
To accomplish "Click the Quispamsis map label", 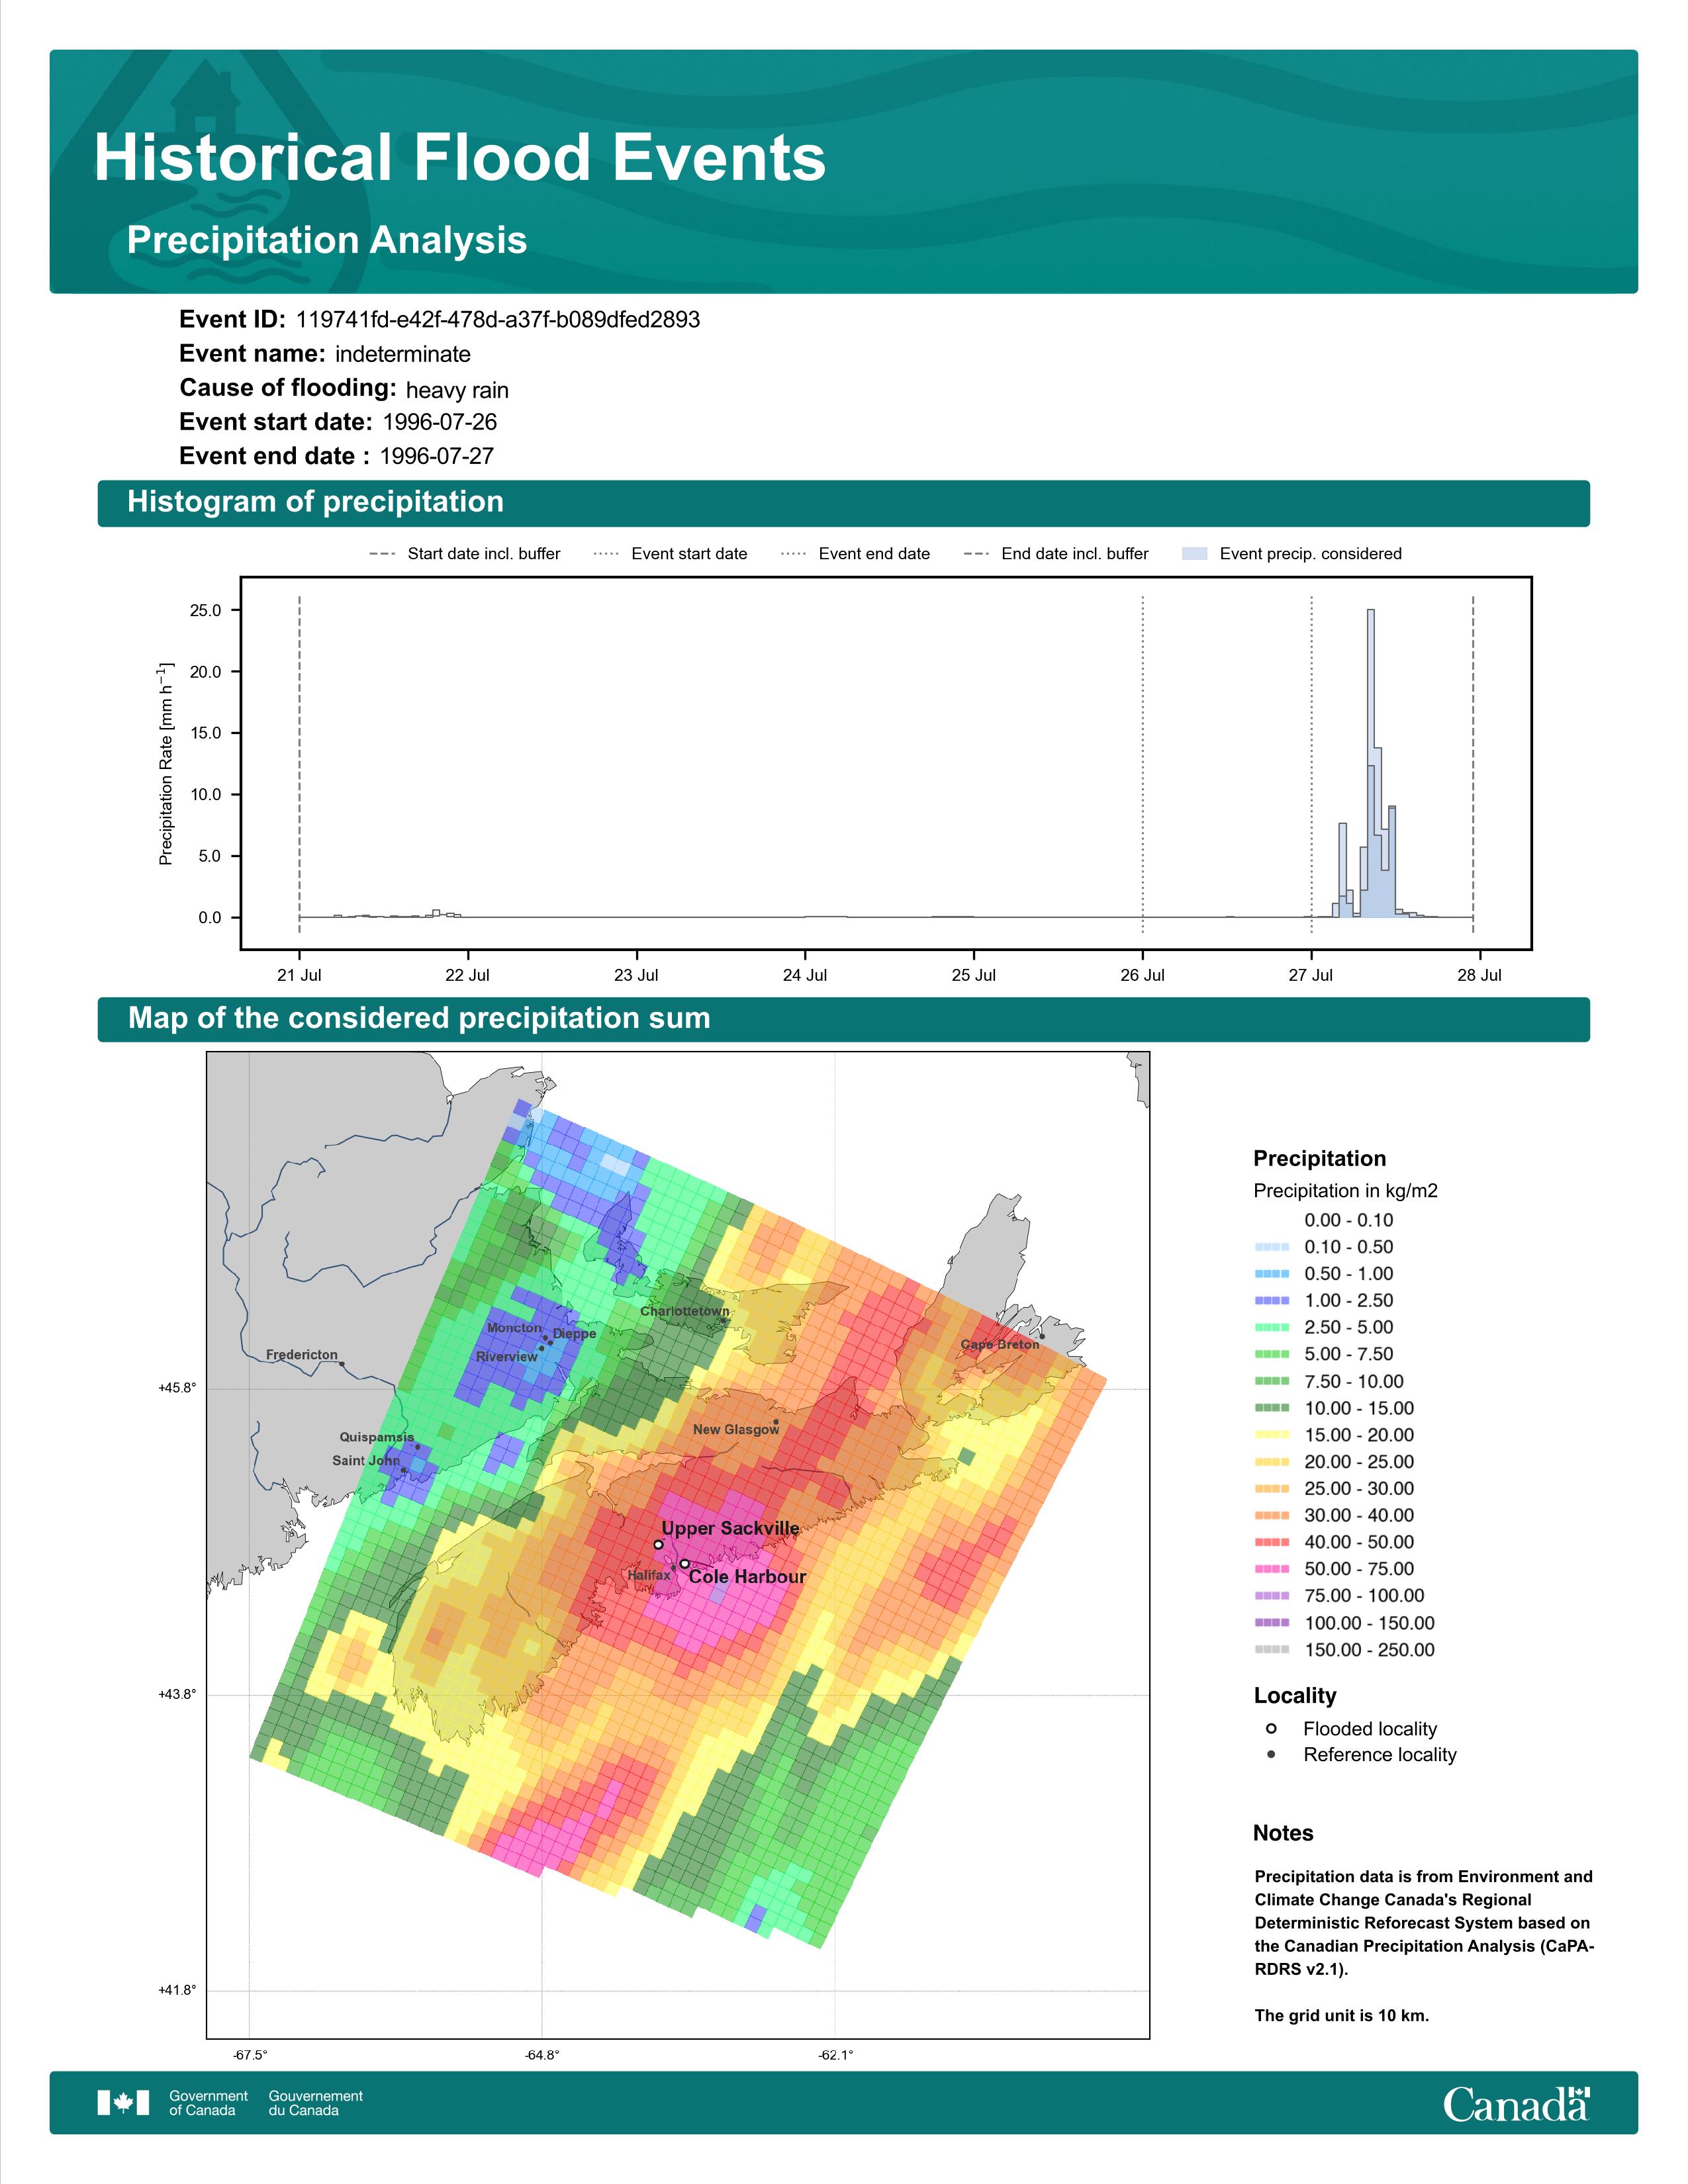I will [x=376, y=1437].
